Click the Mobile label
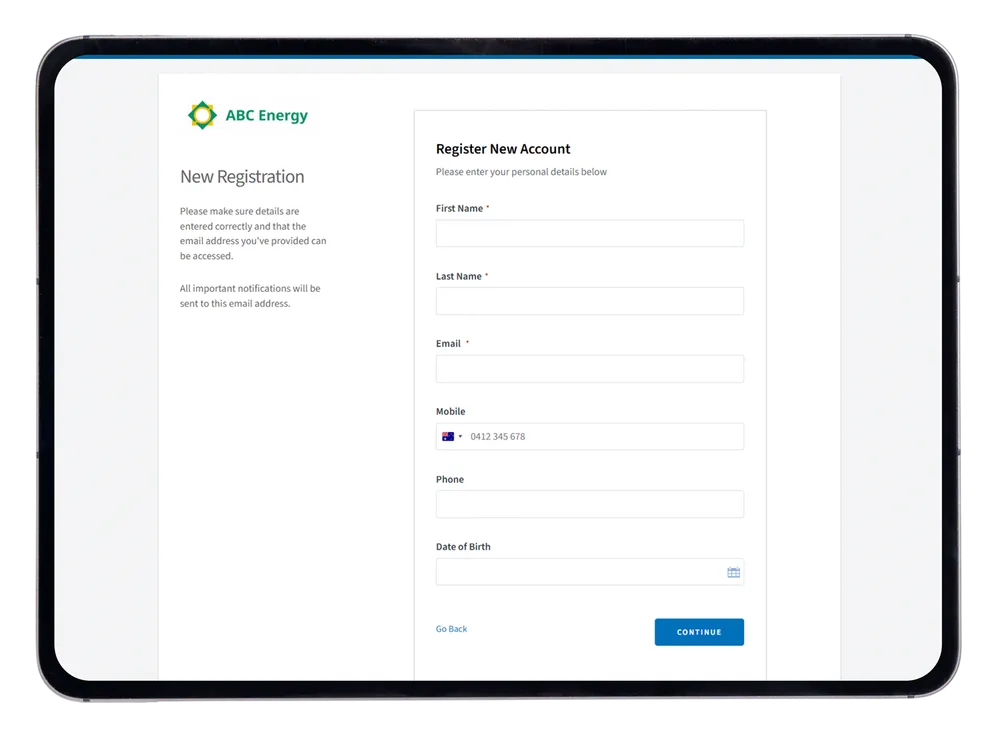Viewport: 1000px width, 739px height. click(451, 411)
